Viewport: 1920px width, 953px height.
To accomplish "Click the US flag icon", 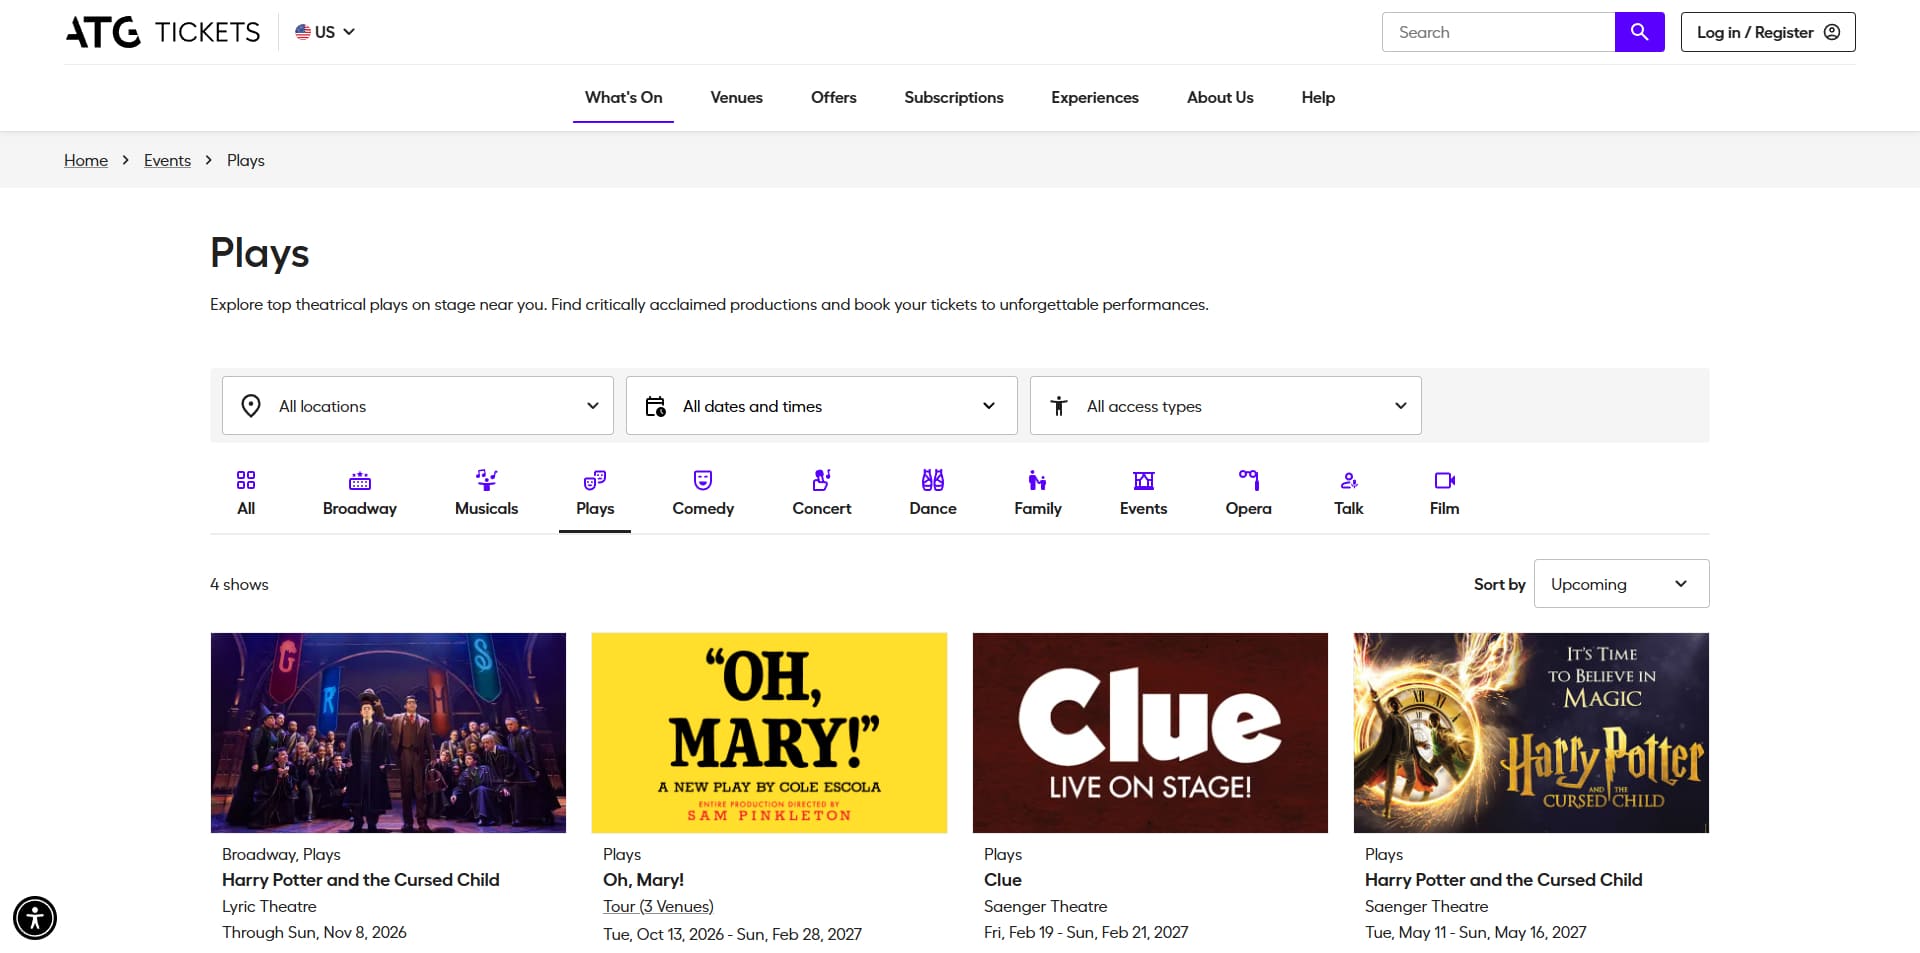I will click(303, 32).
